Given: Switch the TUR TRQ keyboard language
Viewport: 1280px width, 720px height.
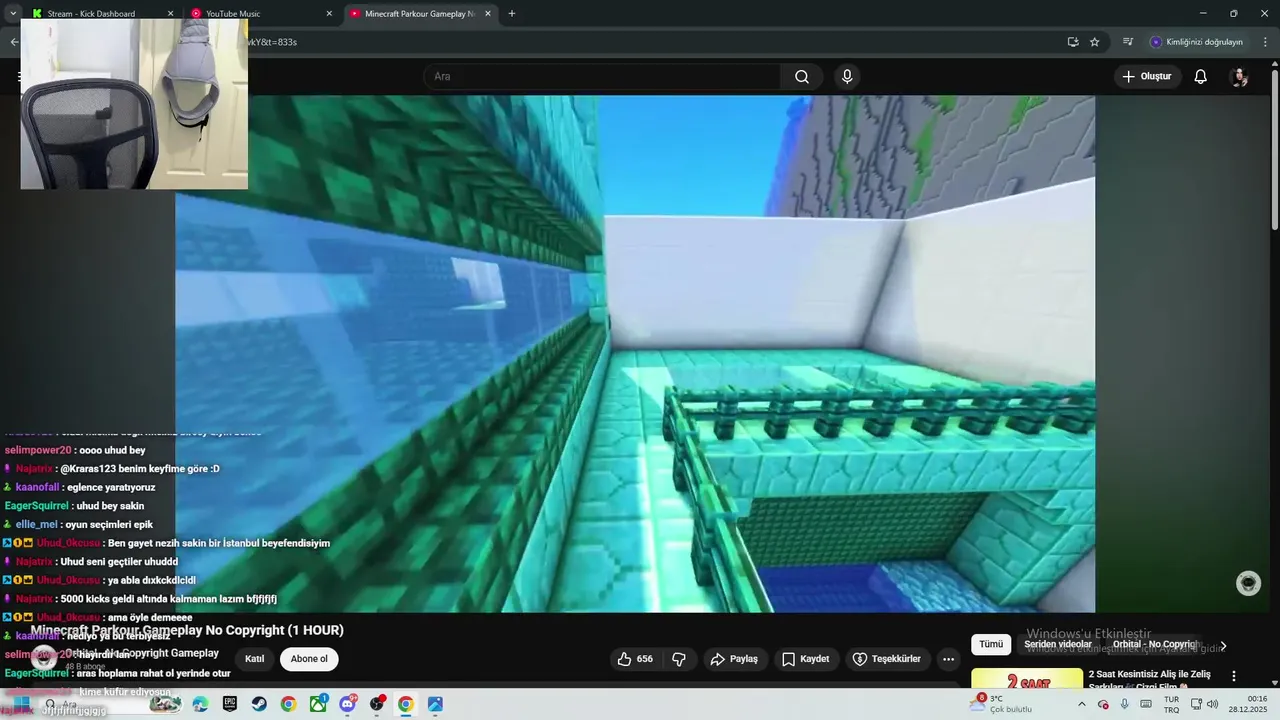Looking at the screenshot, I should [1171, 704].
